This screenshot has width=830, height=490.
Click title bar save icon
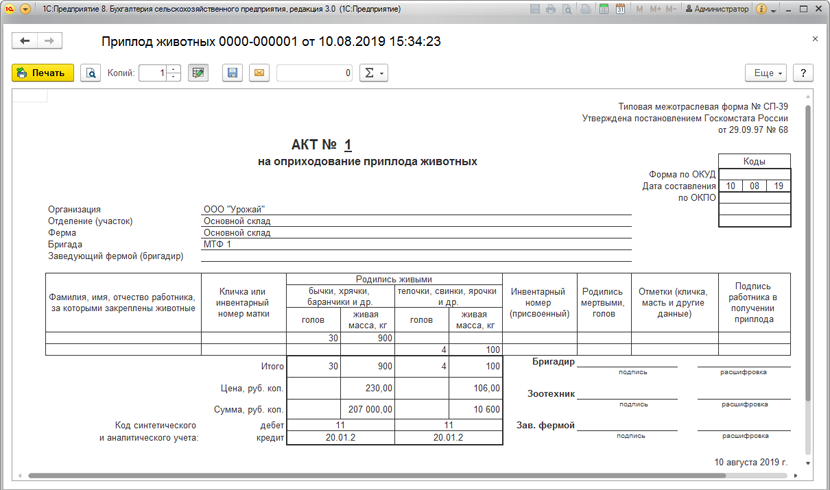pyautogui.click(x=535, y=9)
